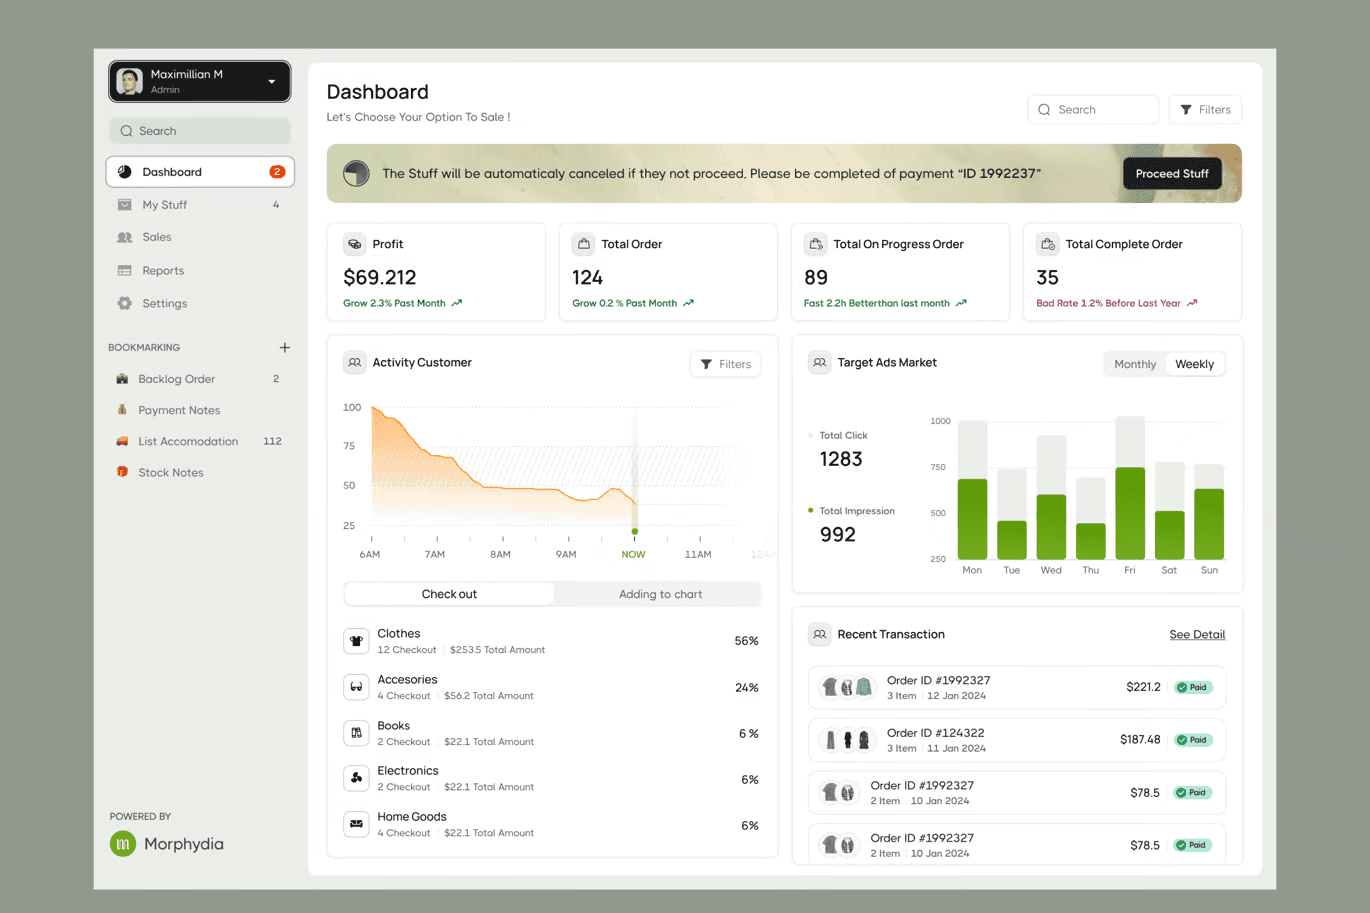Click the Backlog Order bookmark icon
This screenshot has width=1370, height=913.
122,379
